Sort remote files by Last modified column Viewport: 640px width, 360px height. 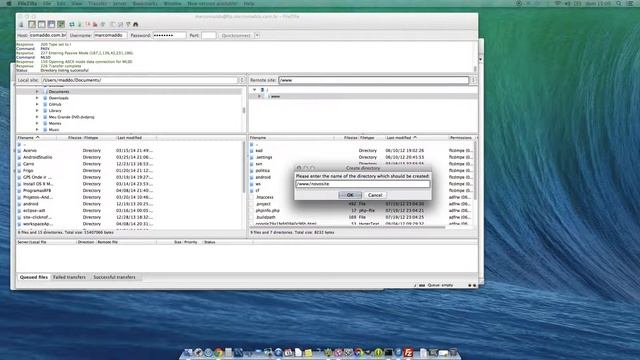[416, 138]
